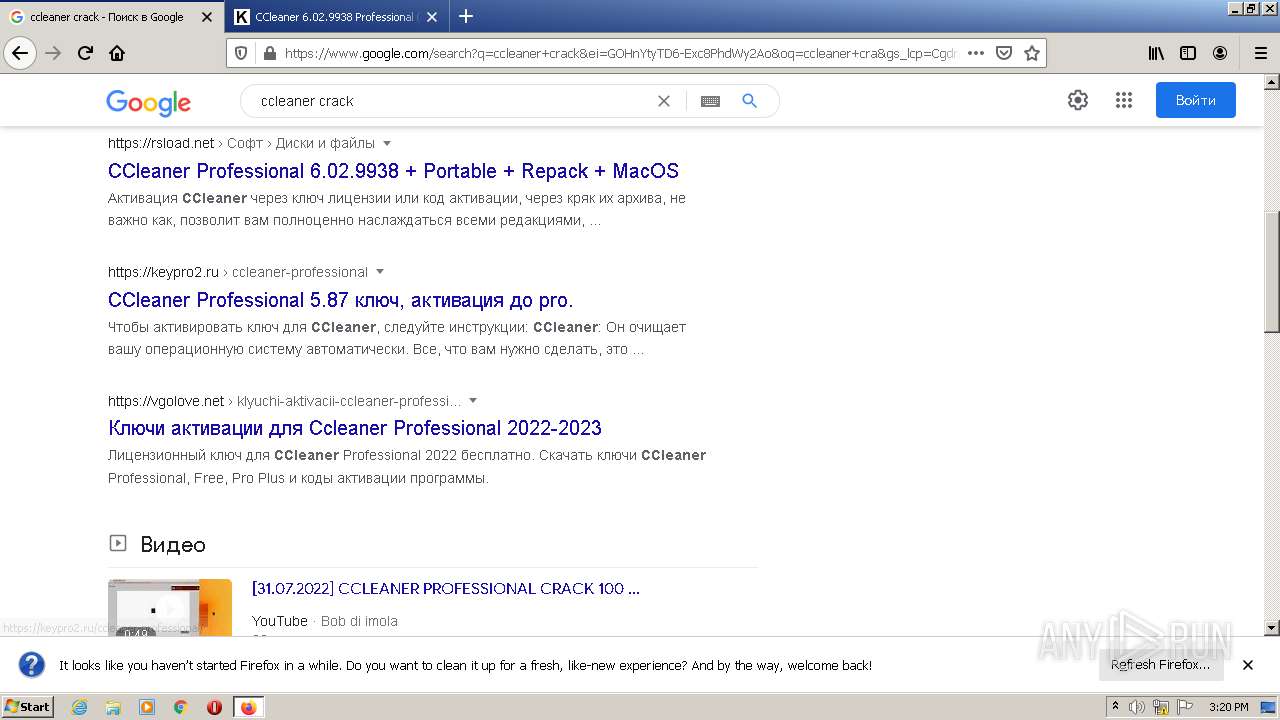Focus the Firefox URL address bar
Screen dimensions: 1280x720
point(620,53)
